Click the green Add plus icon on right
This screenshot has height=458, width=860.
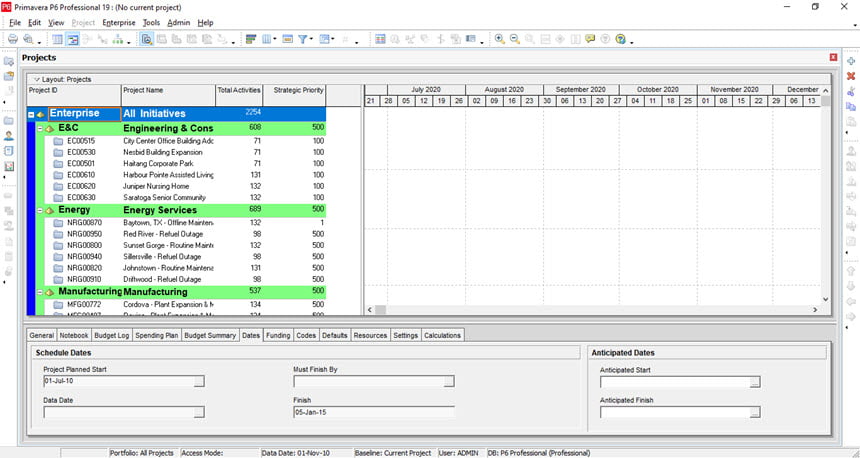[x=851, y=61]
